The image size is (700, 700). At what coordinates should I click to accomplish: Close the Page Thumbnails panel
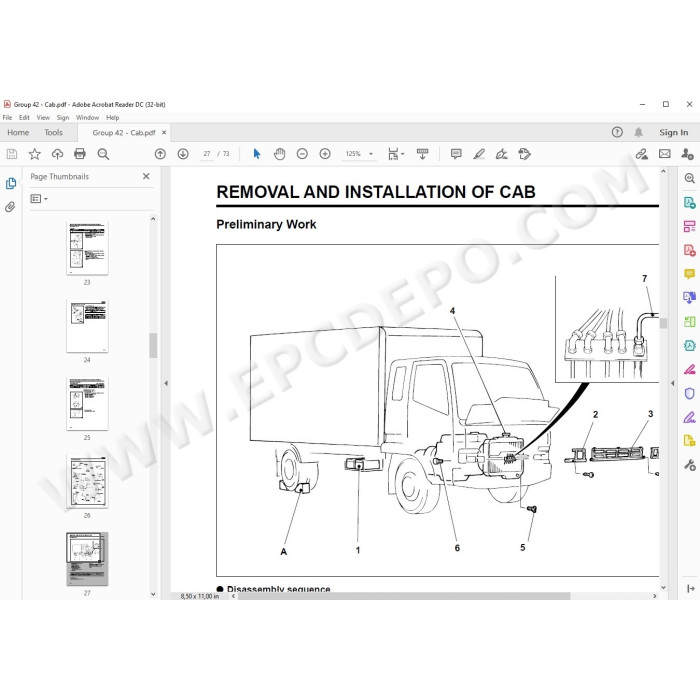[146, 176]
